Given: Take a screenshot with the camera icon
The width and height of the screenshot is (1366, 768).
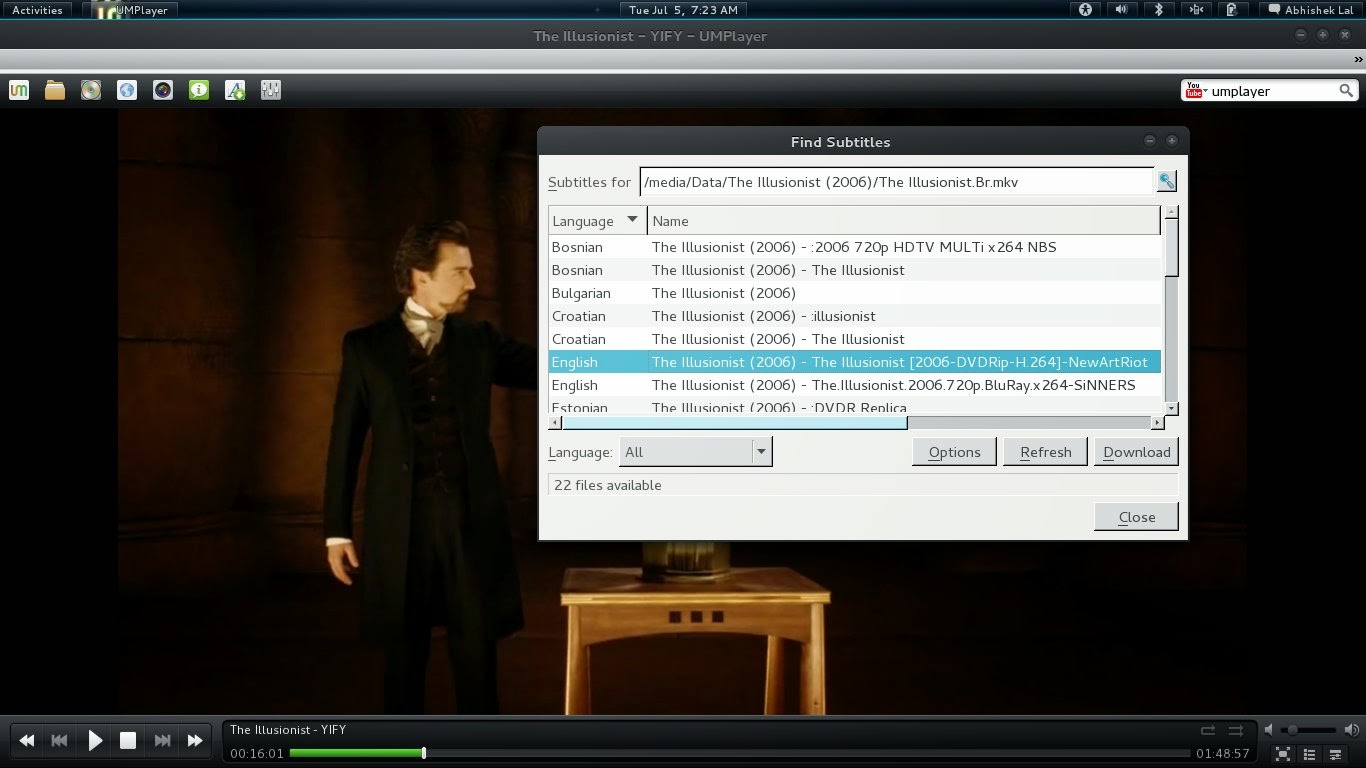Looking at the screenshot, I should tap(163, 90).
